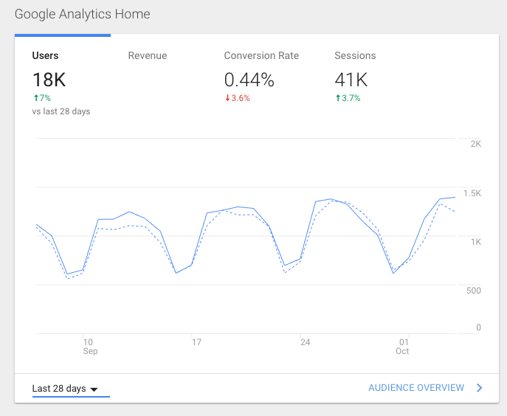This screenshot has height=416, width=507.
Task: Click the Google Analytics Home heading
Action: point(82,14)
